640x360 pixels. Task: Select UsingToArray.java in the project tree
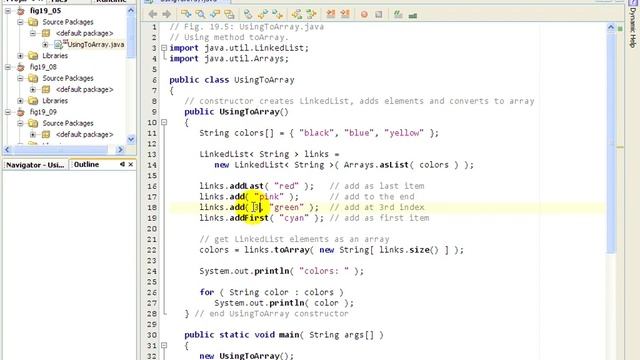pos(96,44)
